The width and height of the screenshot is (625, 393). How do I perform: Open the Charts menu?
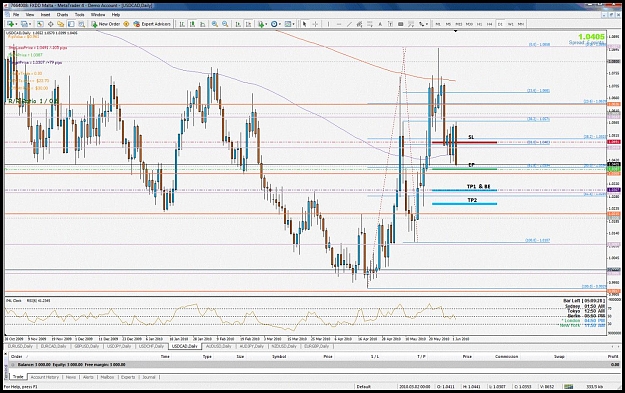pos(63,14)
